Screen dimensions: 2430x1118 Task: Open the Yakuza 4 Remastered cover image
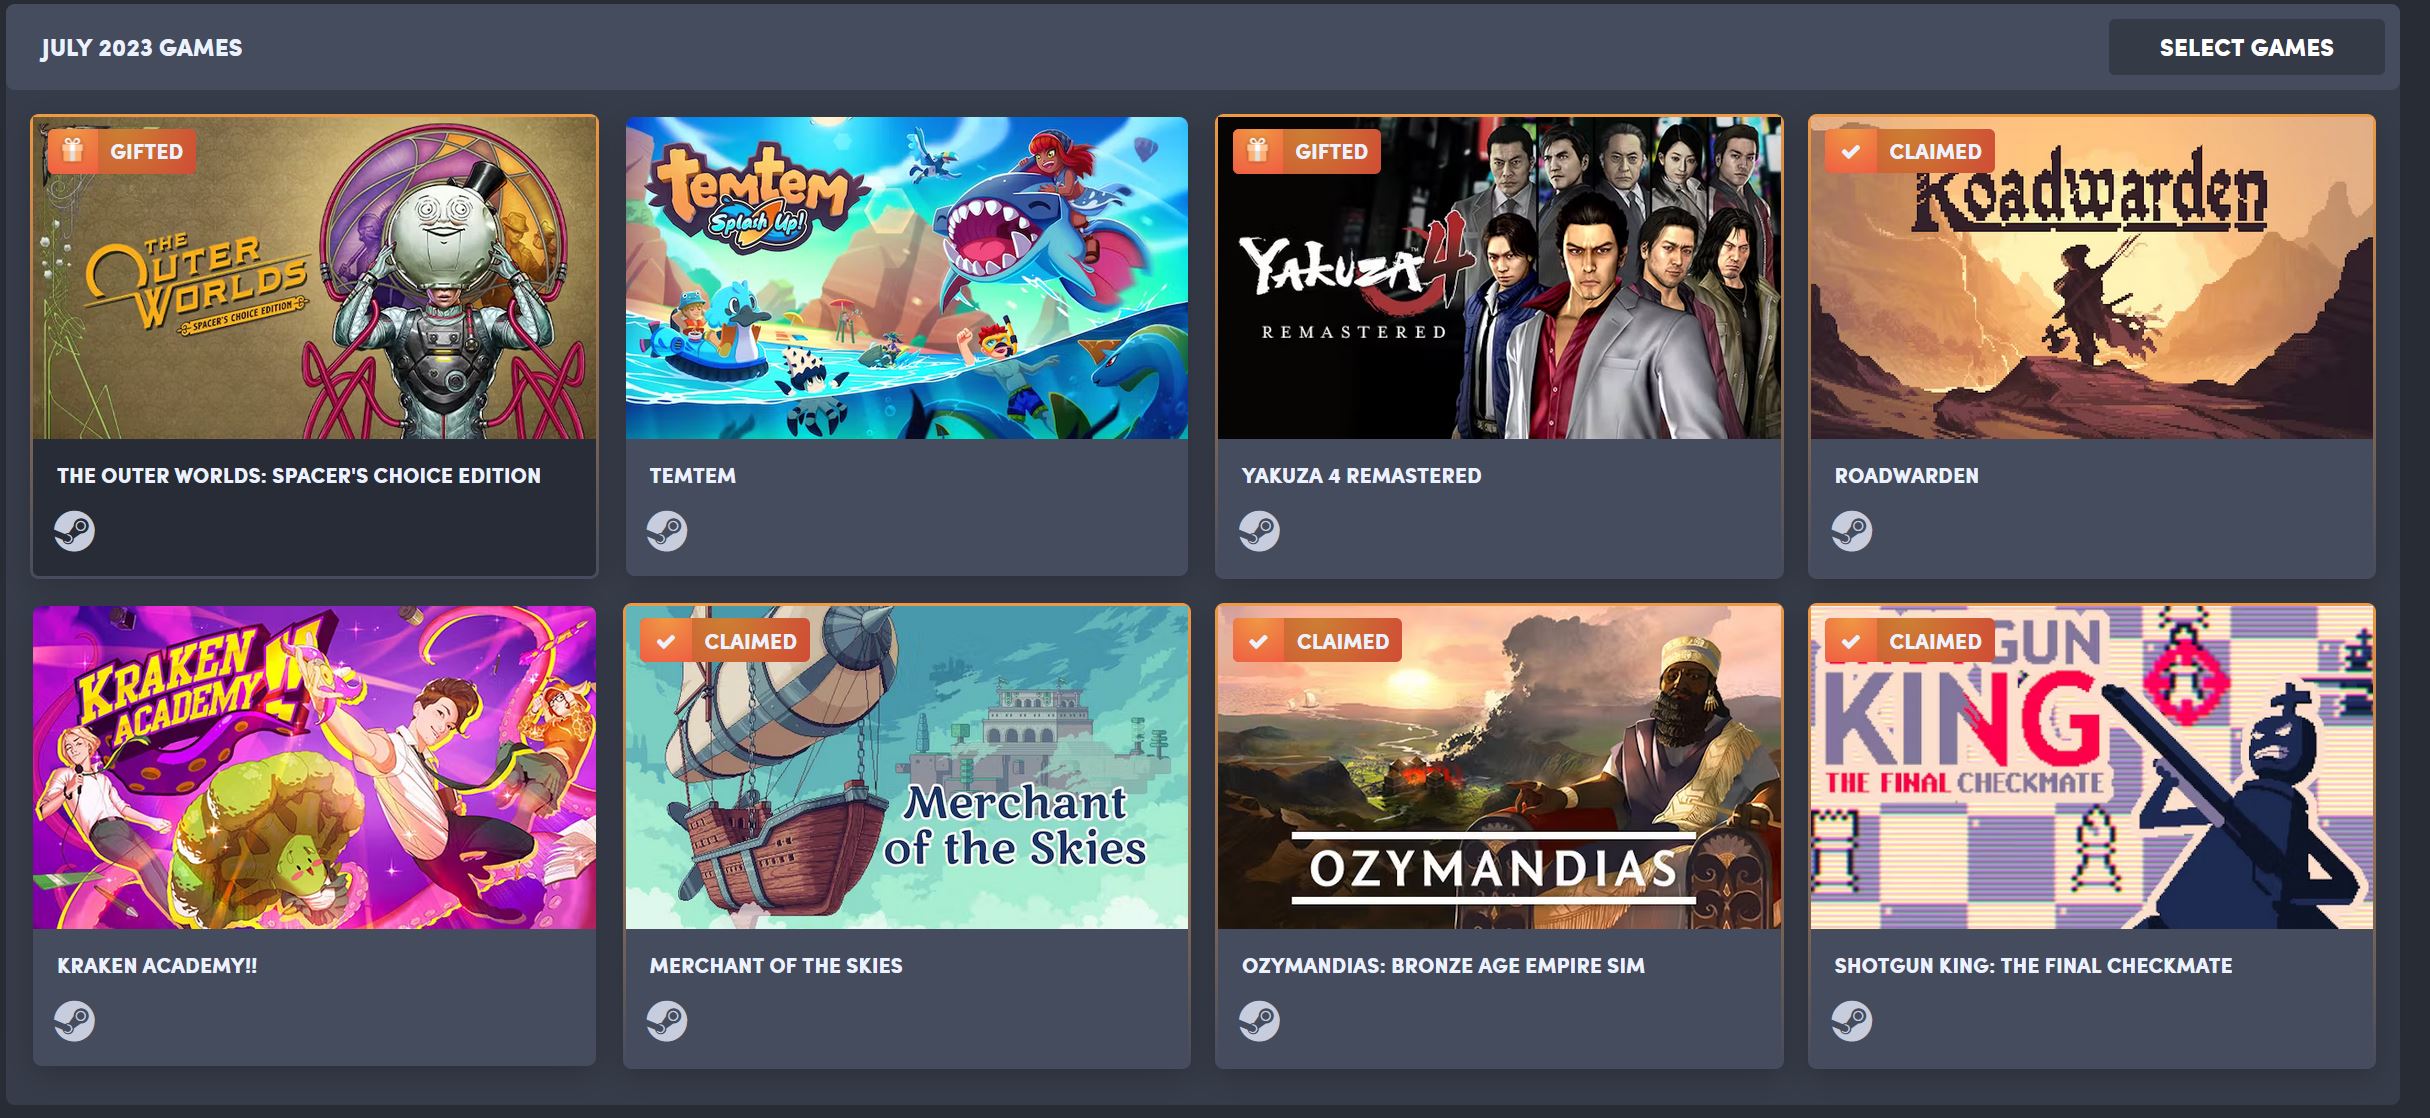1499,278
